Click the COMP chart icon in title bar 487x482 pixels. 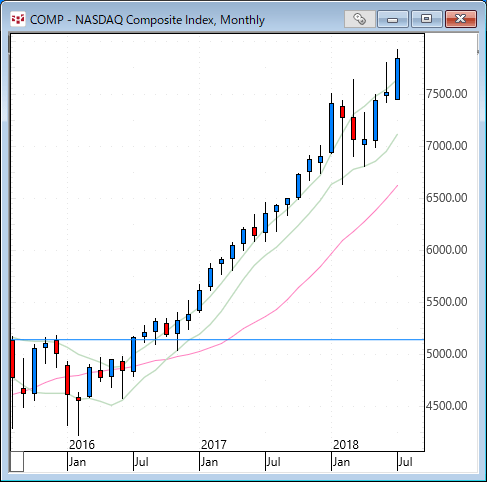(18, 19)
